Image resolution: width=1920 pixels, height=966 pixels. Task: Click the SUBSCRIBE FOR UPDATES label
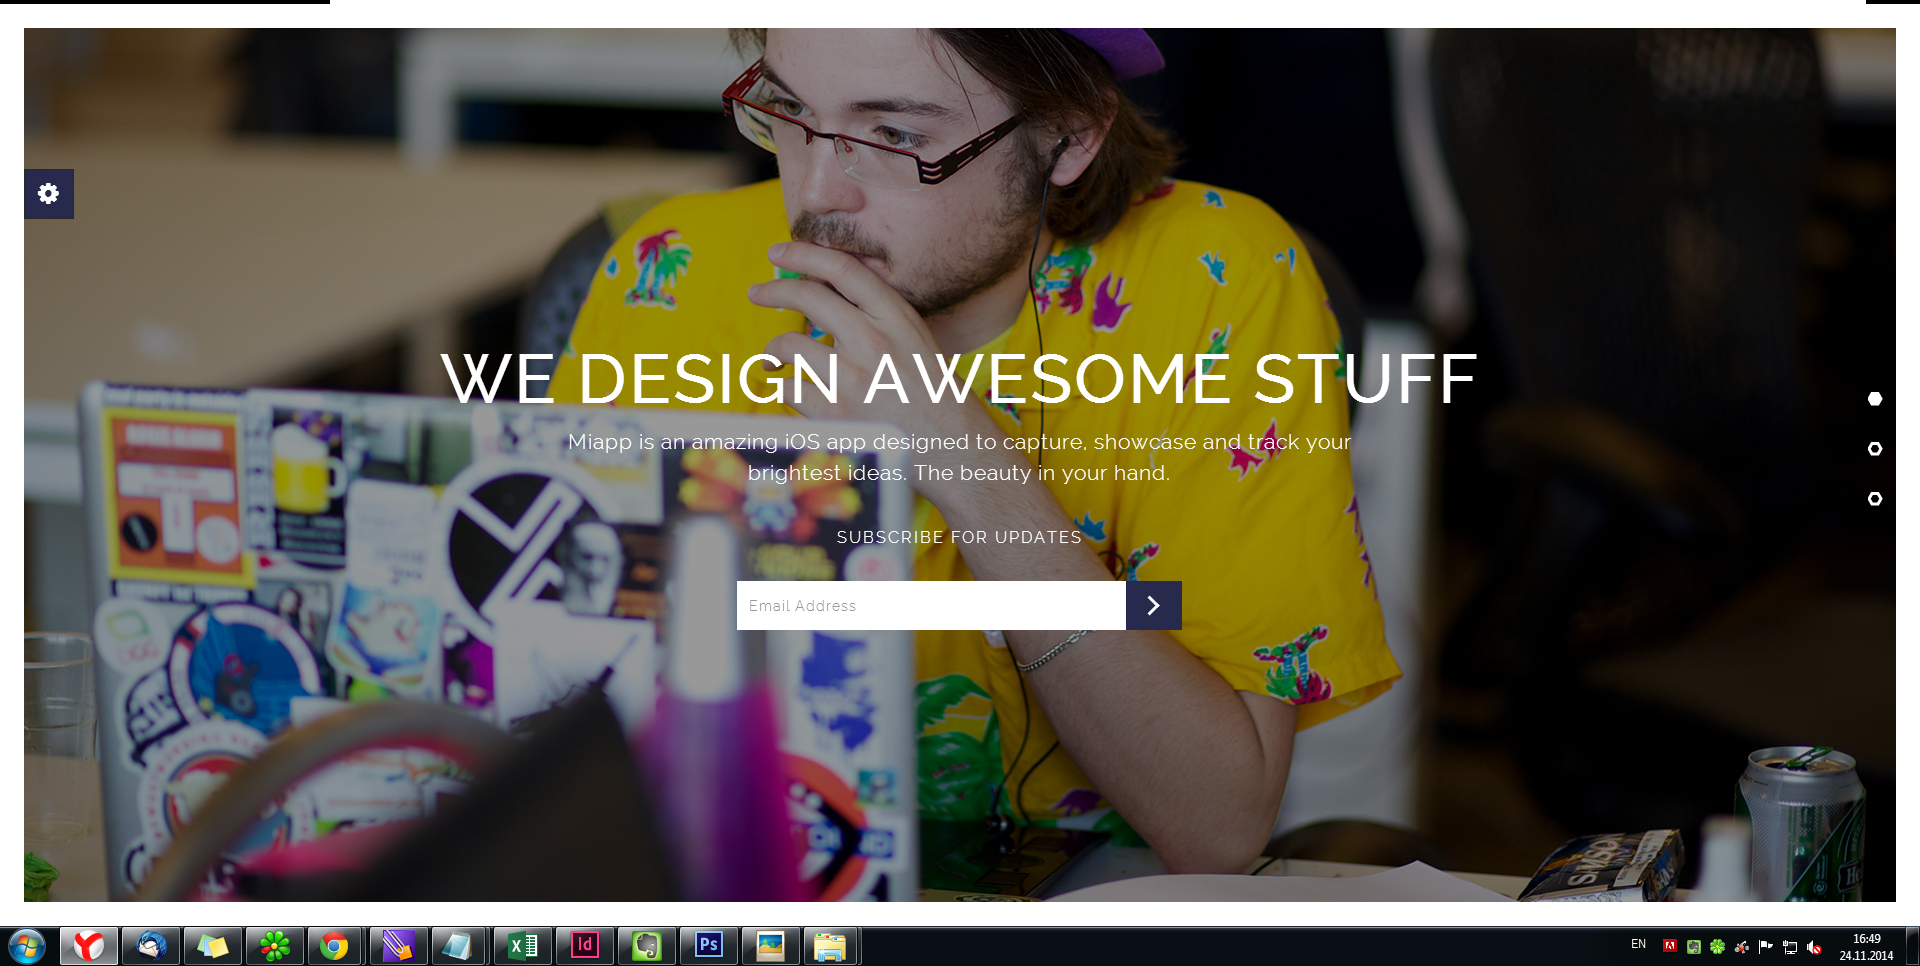(959, 537)
